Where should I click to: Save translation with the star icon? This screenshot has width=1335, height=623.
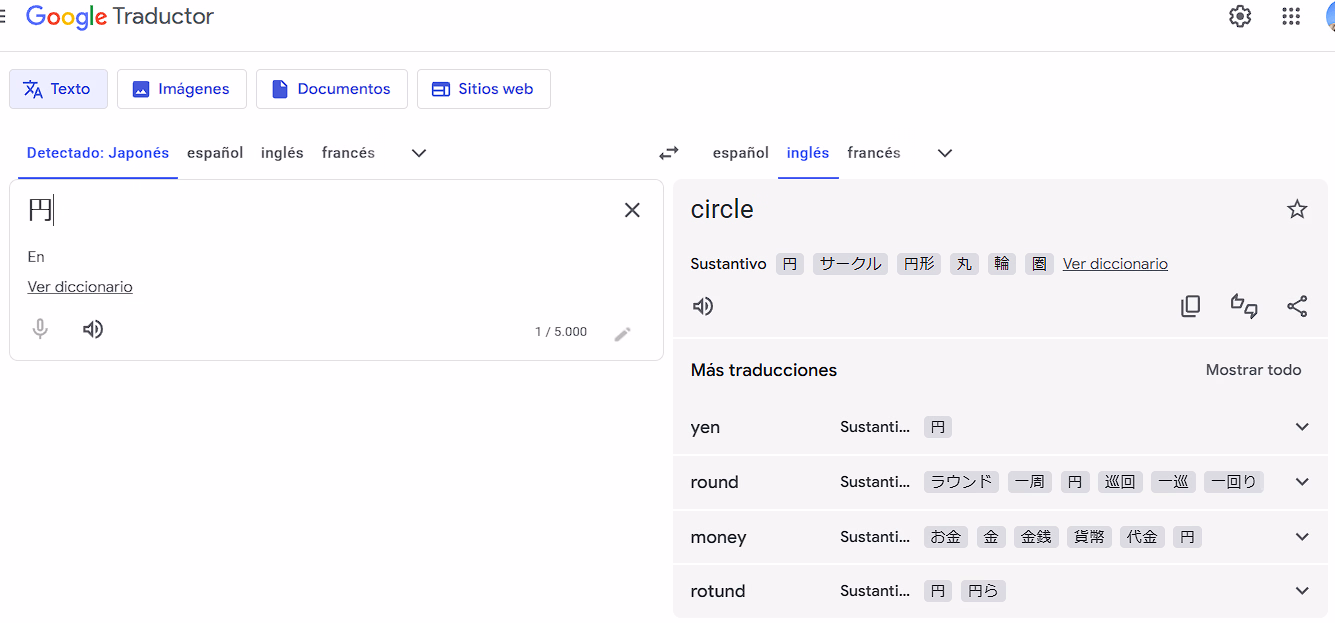[x=1297, y=209]
